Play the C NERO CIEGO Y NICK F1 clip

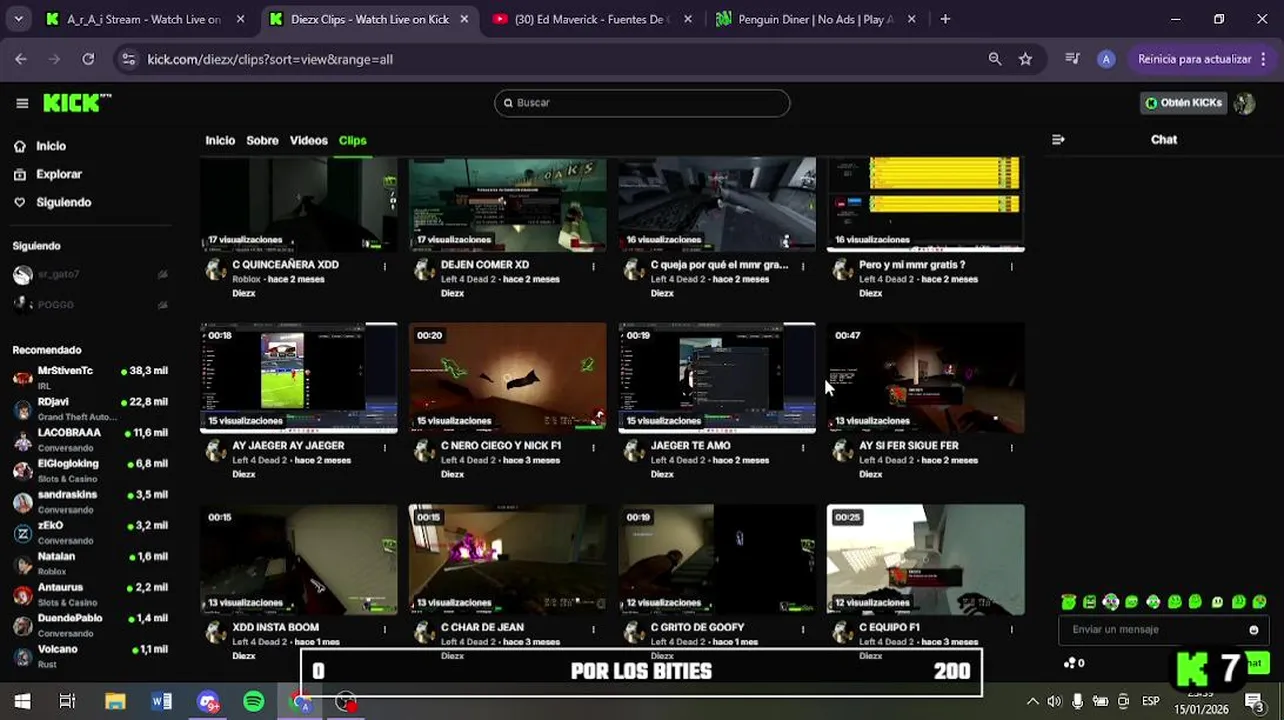(x=507, y=377)
